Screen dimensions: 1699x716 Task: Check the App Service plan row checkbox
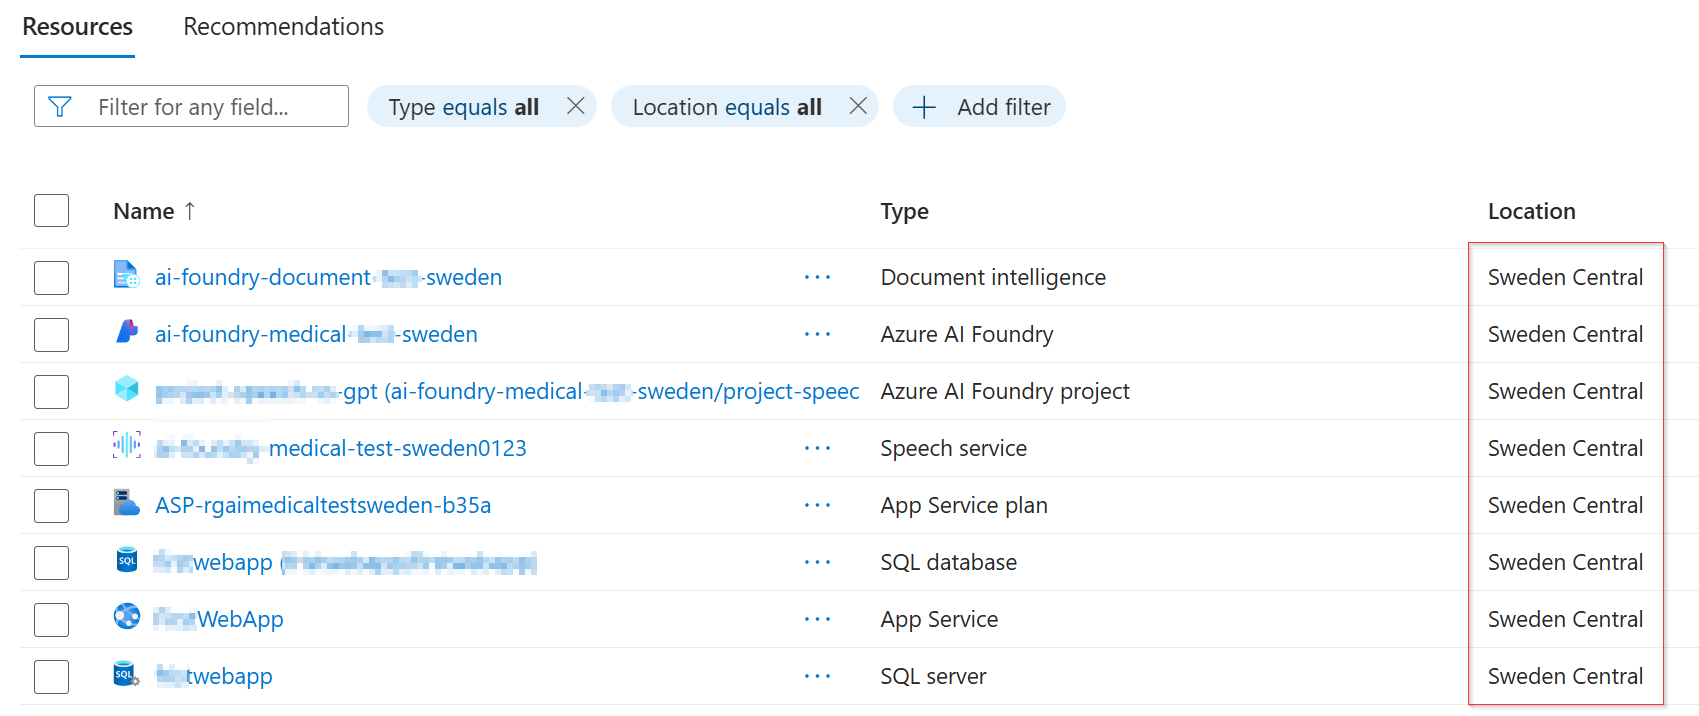pyautogui.click(x=51, y=505)
